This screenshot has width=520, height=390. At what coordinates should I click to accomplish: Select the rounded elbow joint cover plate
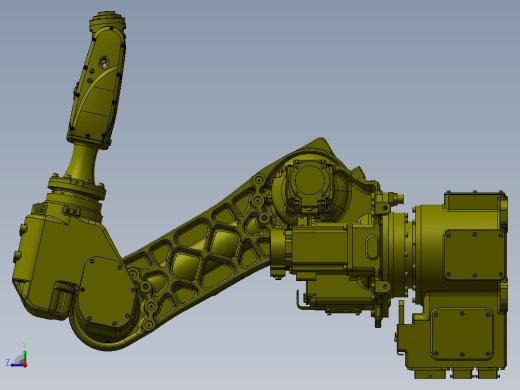pyautogui.click(x=107, y=292)
